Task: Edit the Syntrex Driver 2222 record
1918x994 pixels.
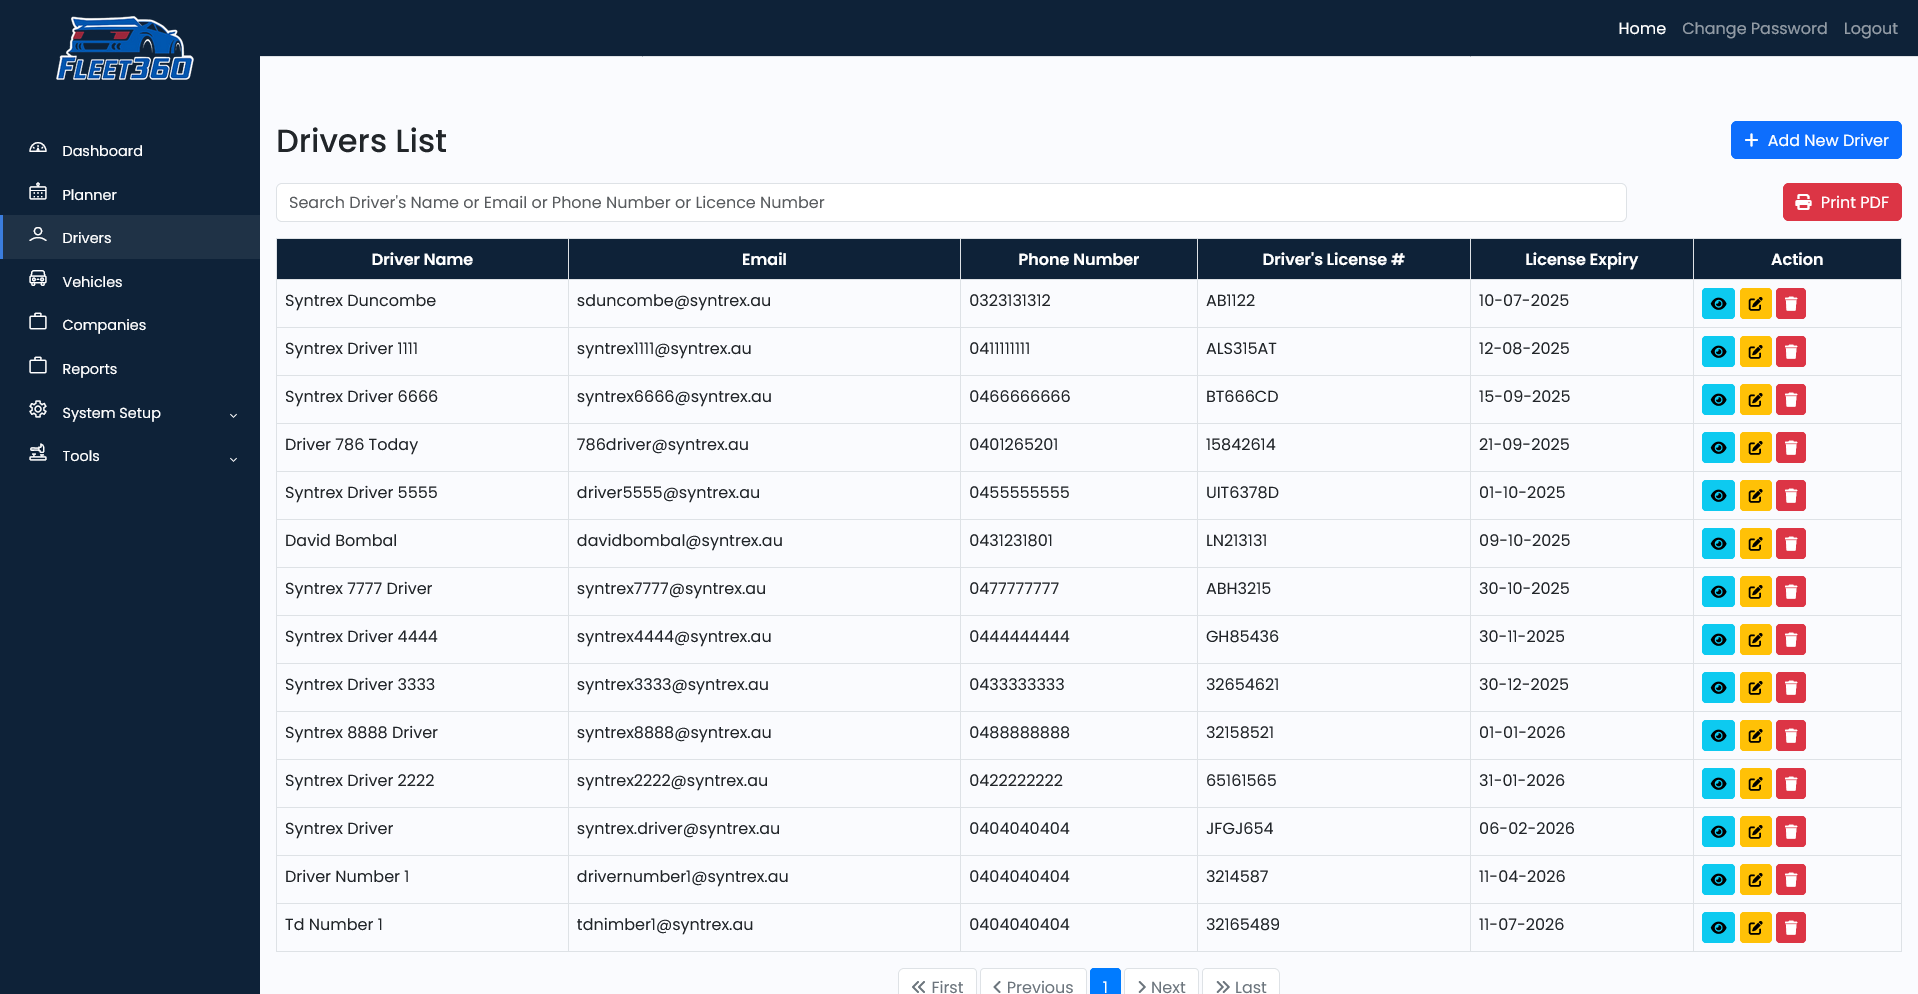Action: pos(1755,784)
